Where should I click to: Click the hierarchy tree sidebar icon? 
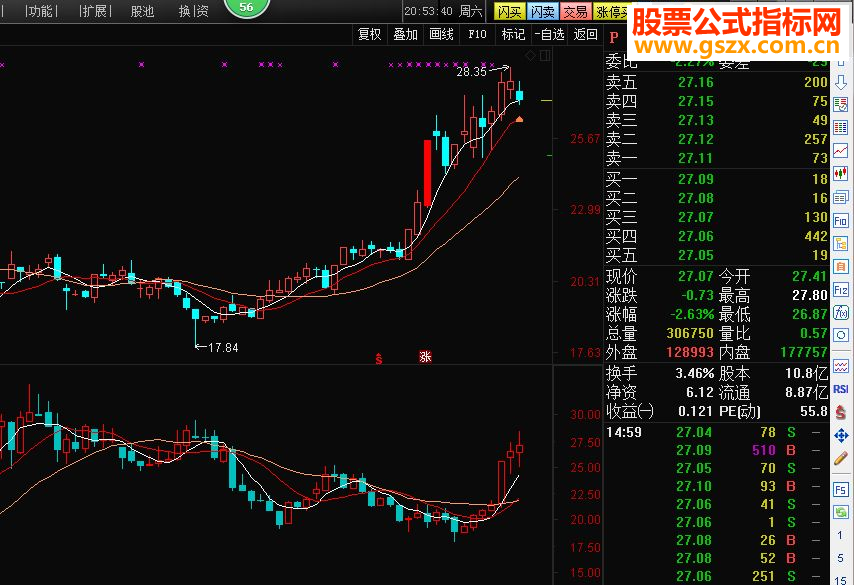click(x=841, y=243)
